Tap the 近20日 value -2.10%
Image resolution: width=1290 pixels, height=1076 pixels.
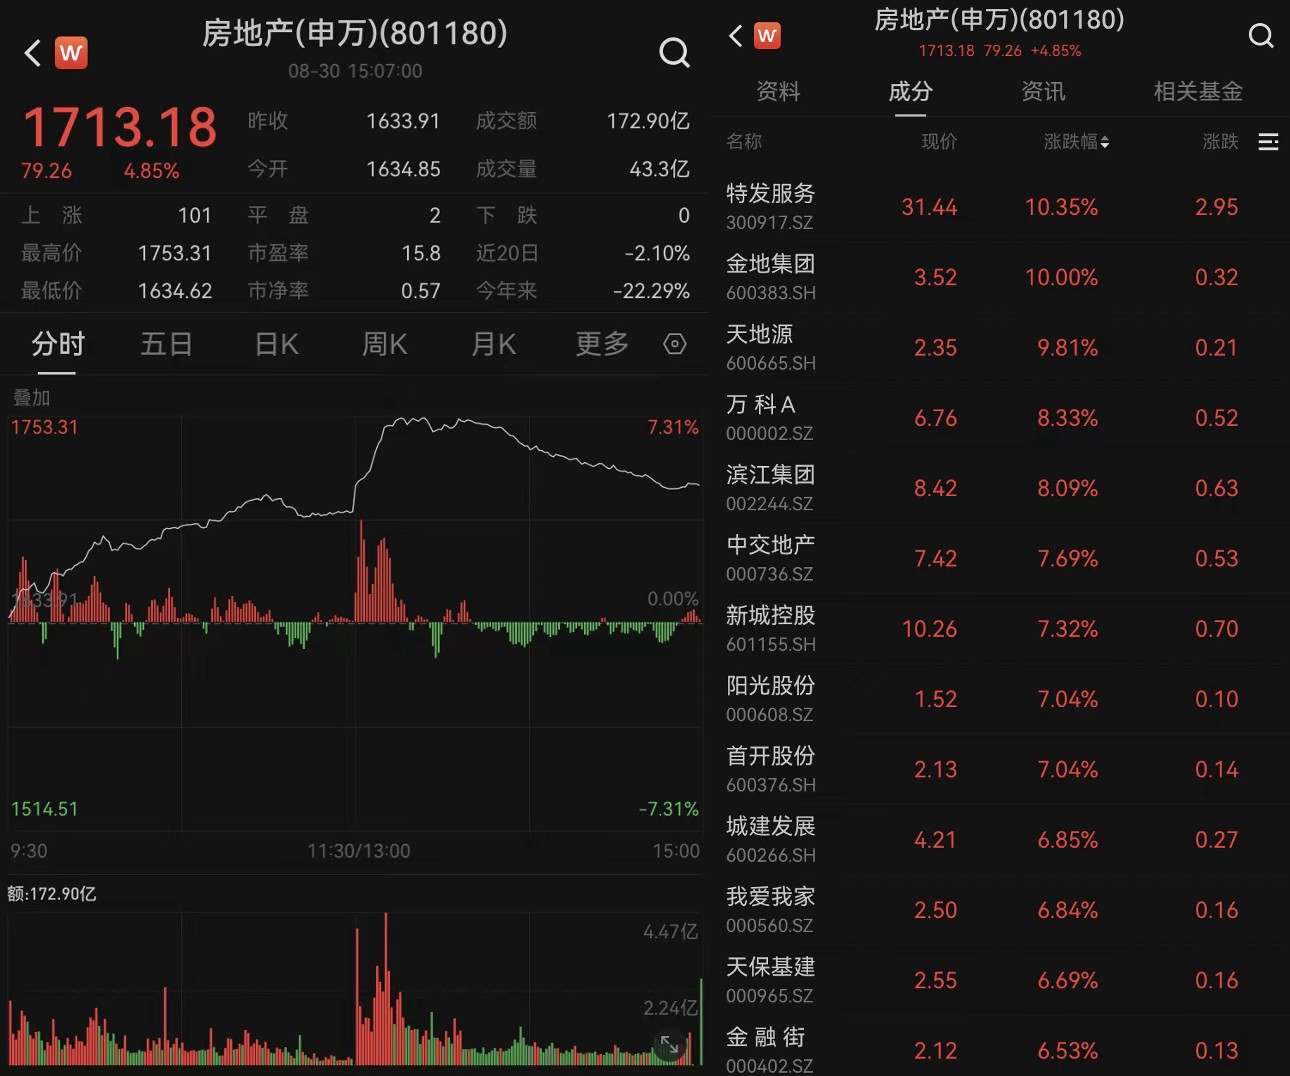point(657,253)
